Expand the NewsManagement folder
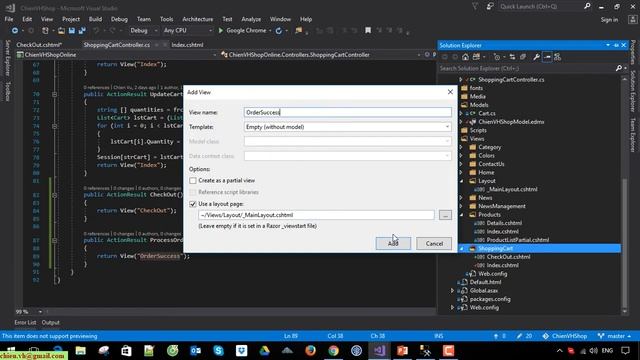The height and width of the screenshot is (360, 640). pyautogui.click(x=461, y=206)
